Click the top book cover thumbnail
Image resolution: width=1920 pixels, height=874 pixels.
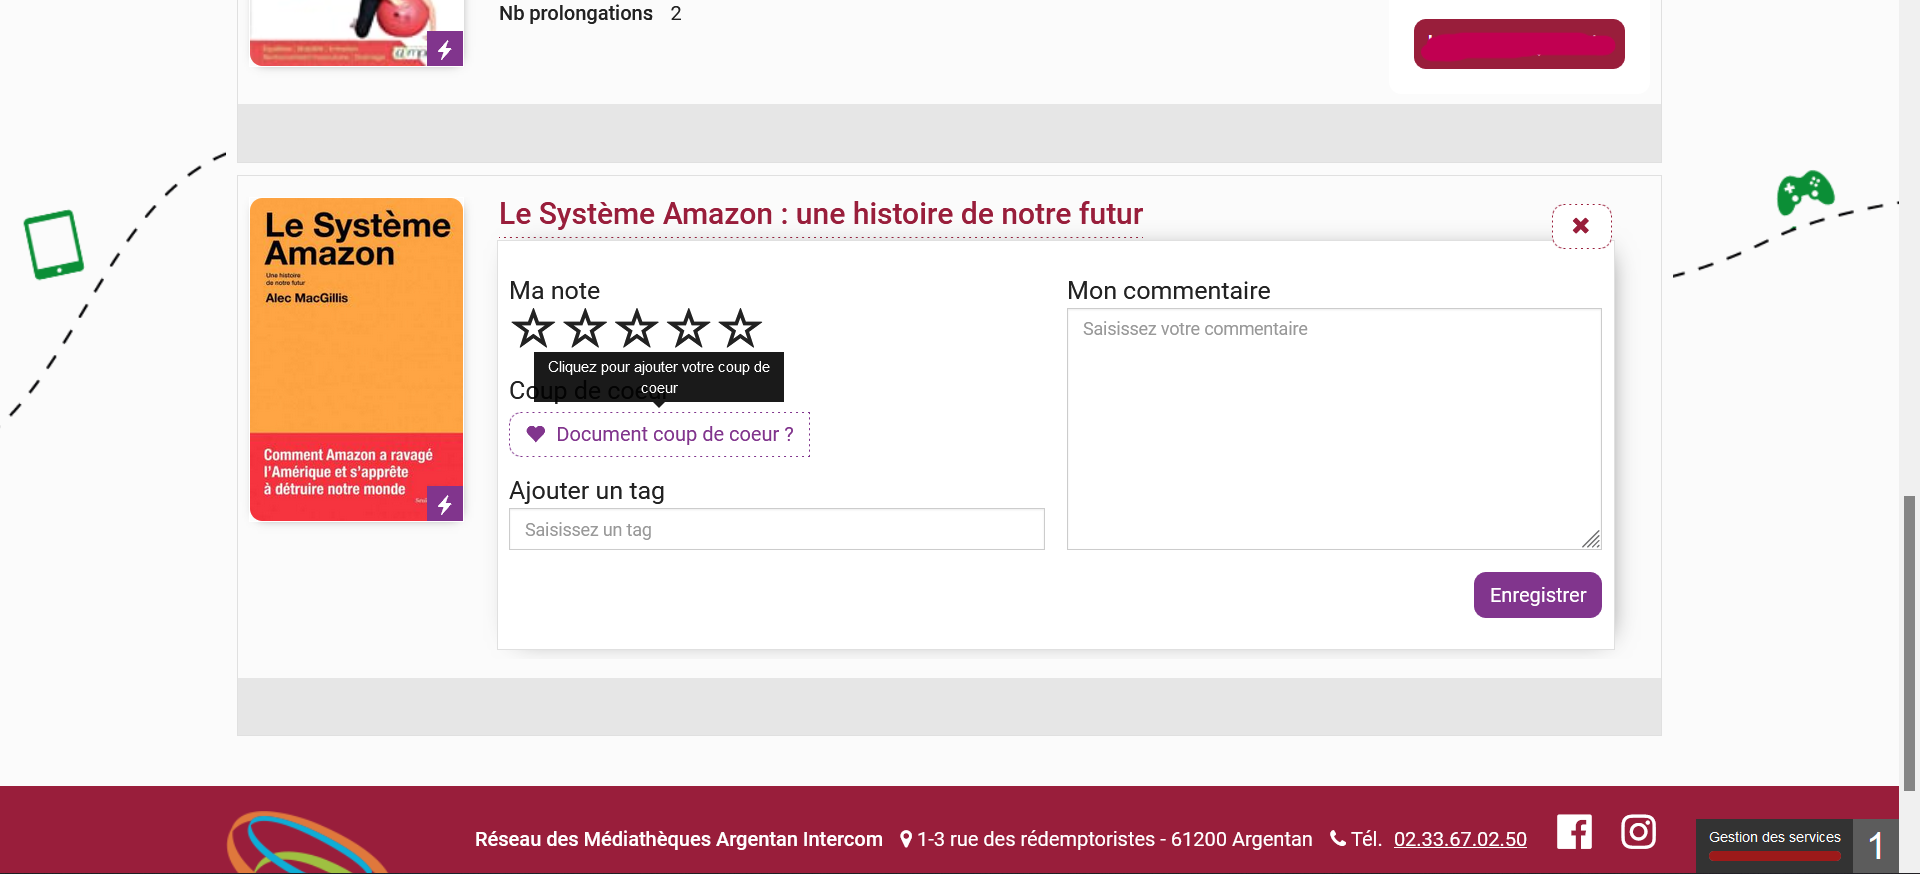(356, 32)
